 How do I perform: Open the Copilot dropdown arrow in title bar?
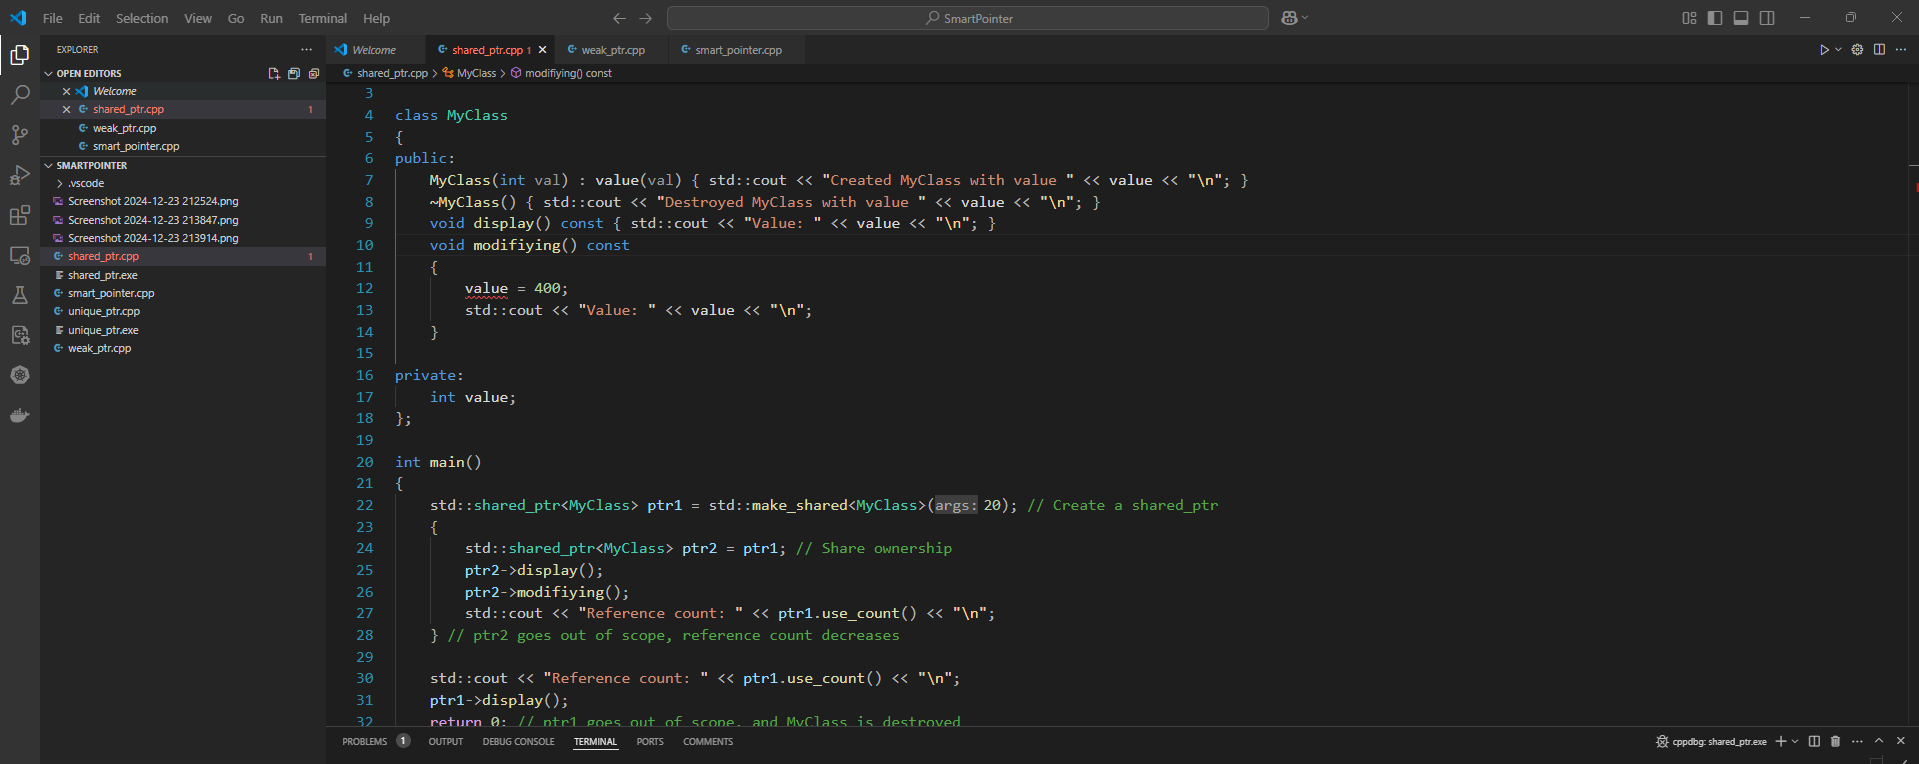(1304, 18)
